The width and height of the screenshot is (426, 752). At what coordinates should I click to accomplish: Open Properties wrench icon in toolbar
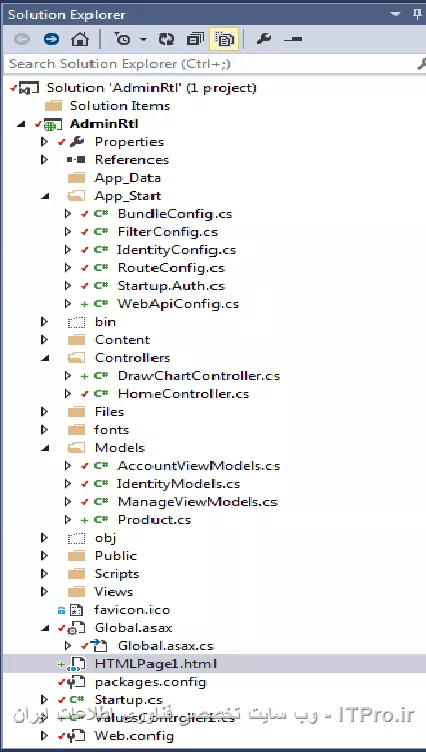[264, 39]
